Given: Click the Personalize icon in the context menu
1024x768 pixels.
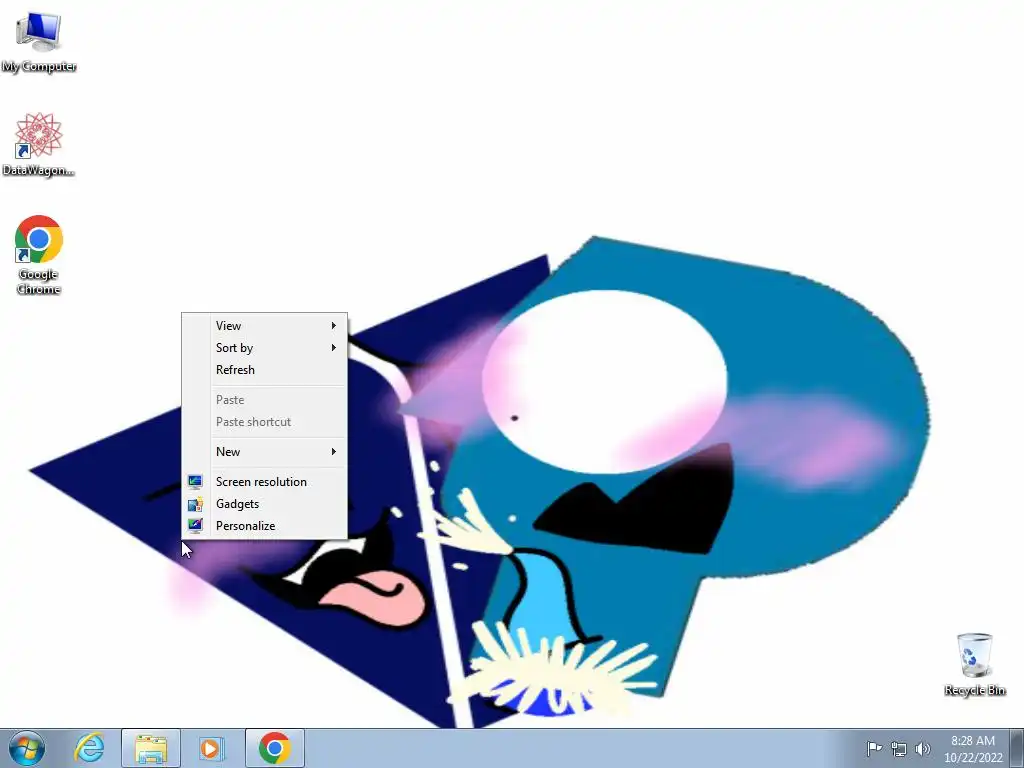Looking at the screenshot, I should (195, 526).
